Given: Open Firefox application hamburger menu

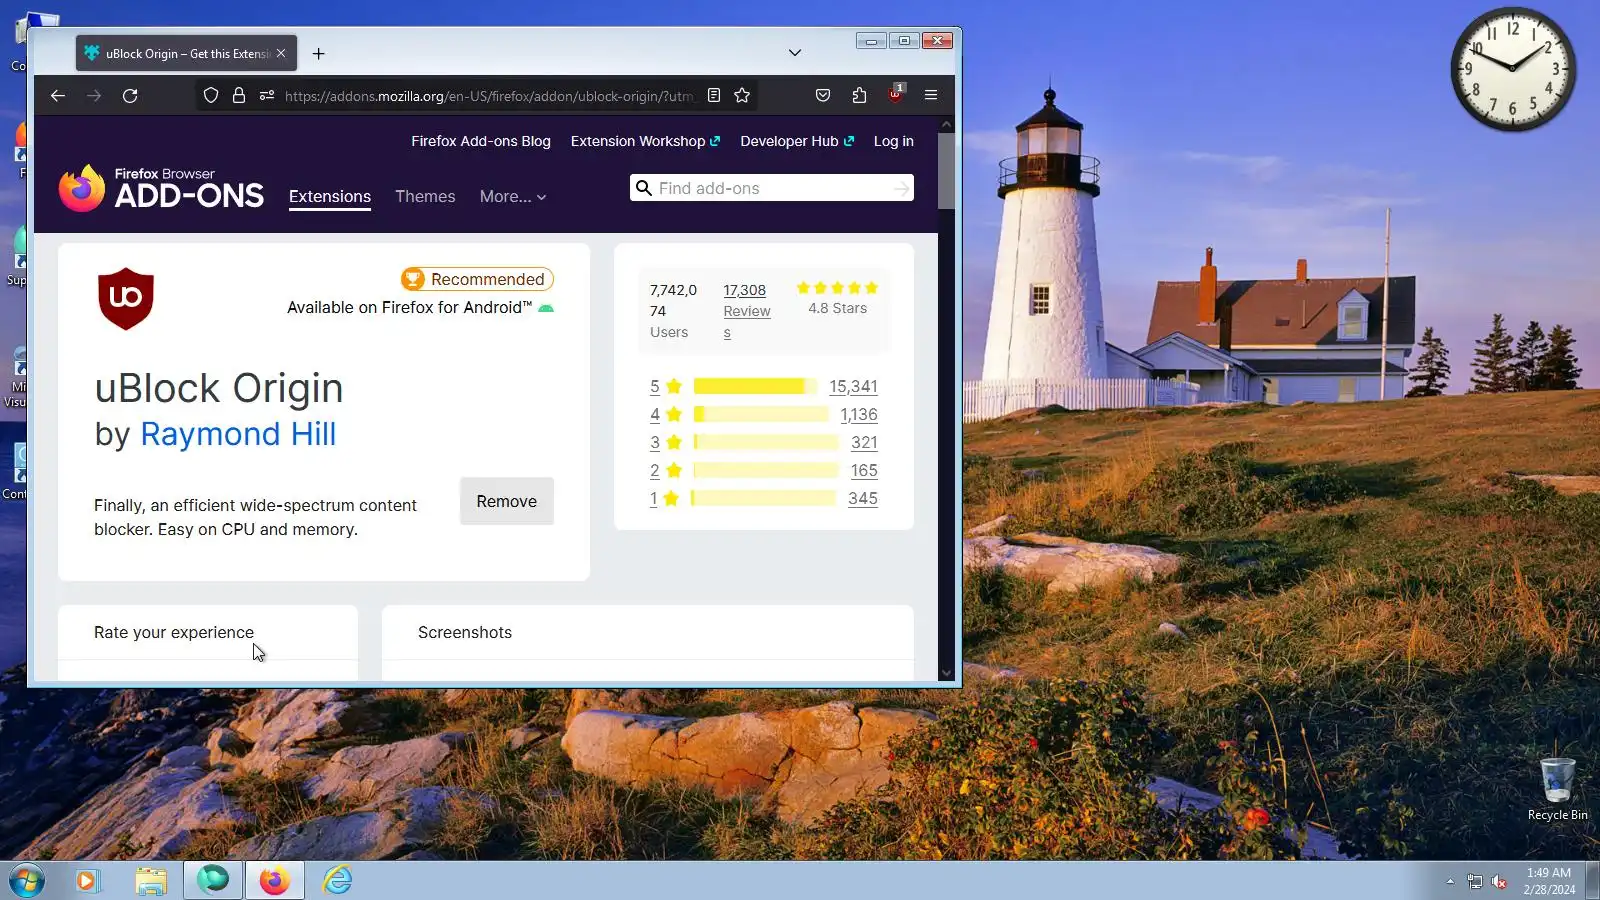Looking at the screenshot, I should (931, 96).
